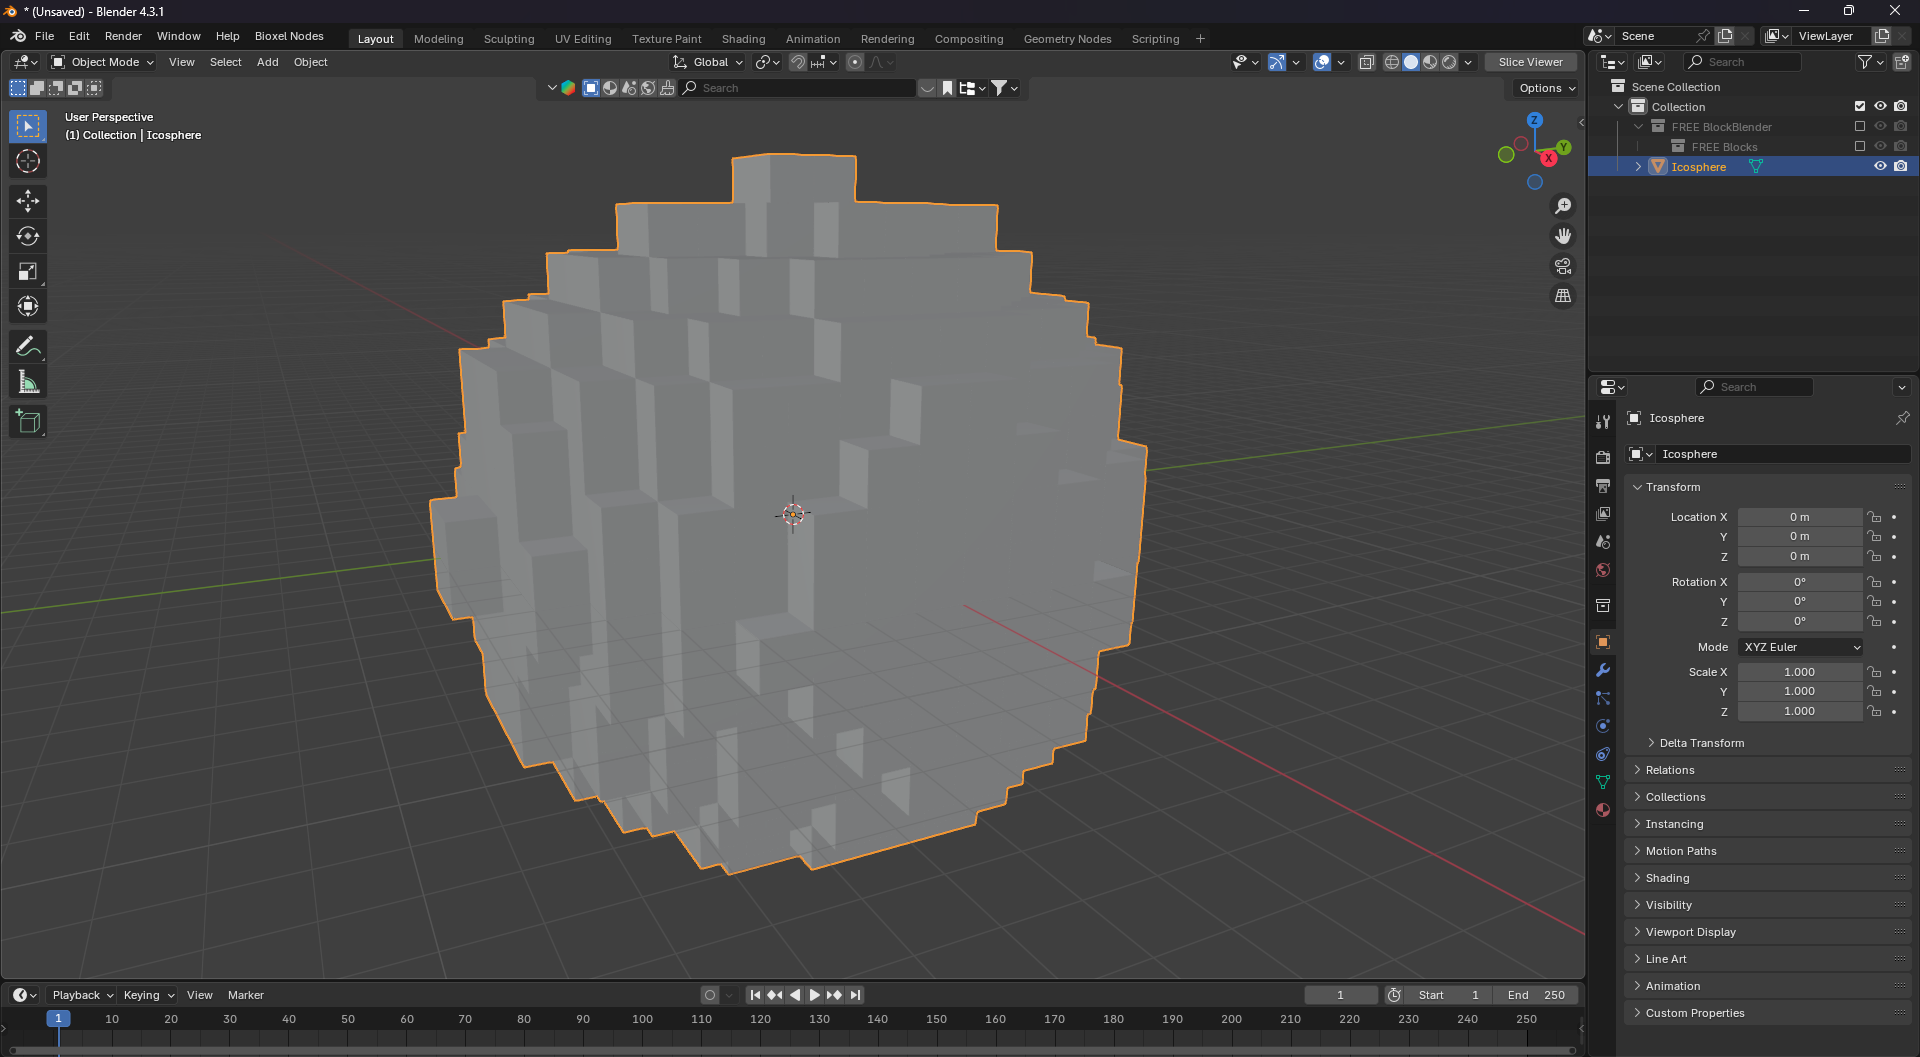Enable the FREE BlockBlender collection checkbox

[x=1860, y=126]
